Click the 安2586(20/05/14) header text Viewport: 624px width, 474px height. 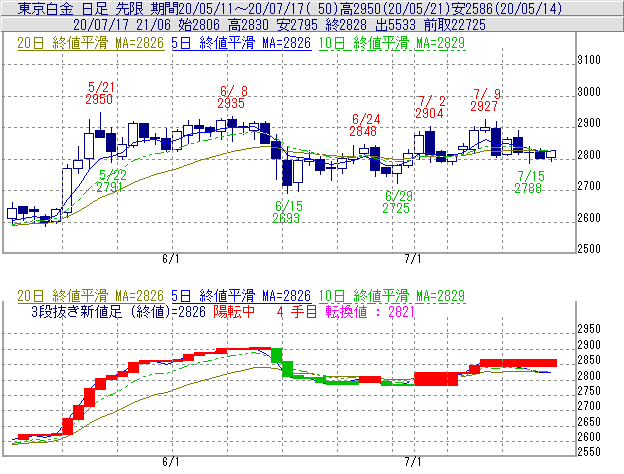coord(505,8)
